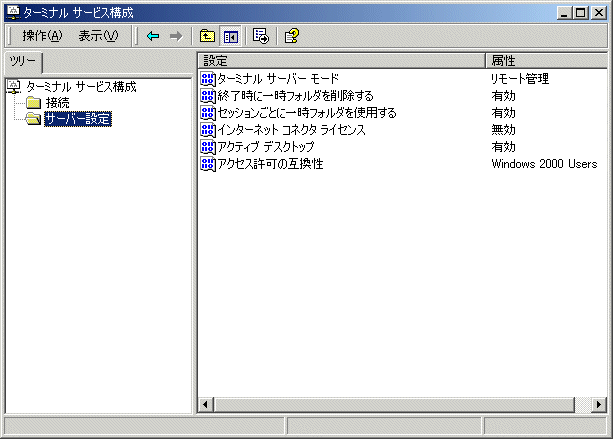Select ターミナル サービス構成 root tree node
This screenshot has height=439, width=613.
coord(81,86)
